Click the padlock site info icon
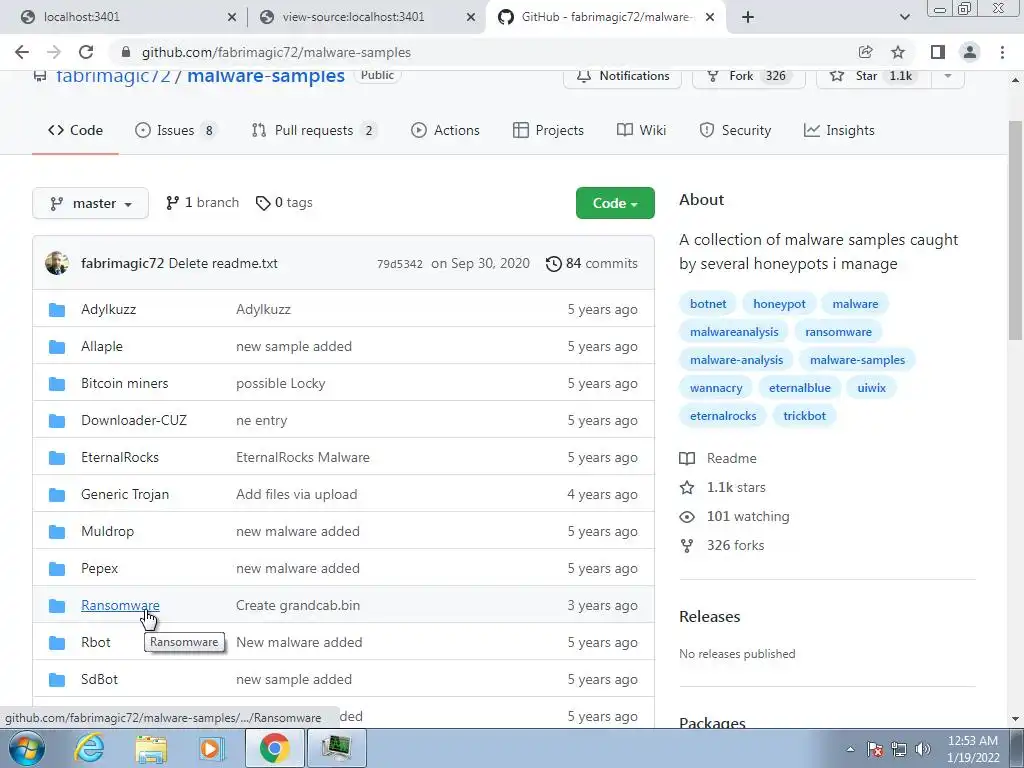 (x=126, y=52)
